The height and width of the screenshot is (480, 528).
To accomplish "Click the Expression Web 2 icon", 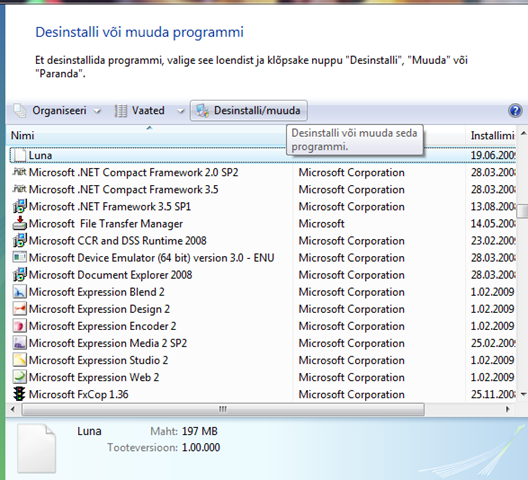I will click(x=20, y=377).
